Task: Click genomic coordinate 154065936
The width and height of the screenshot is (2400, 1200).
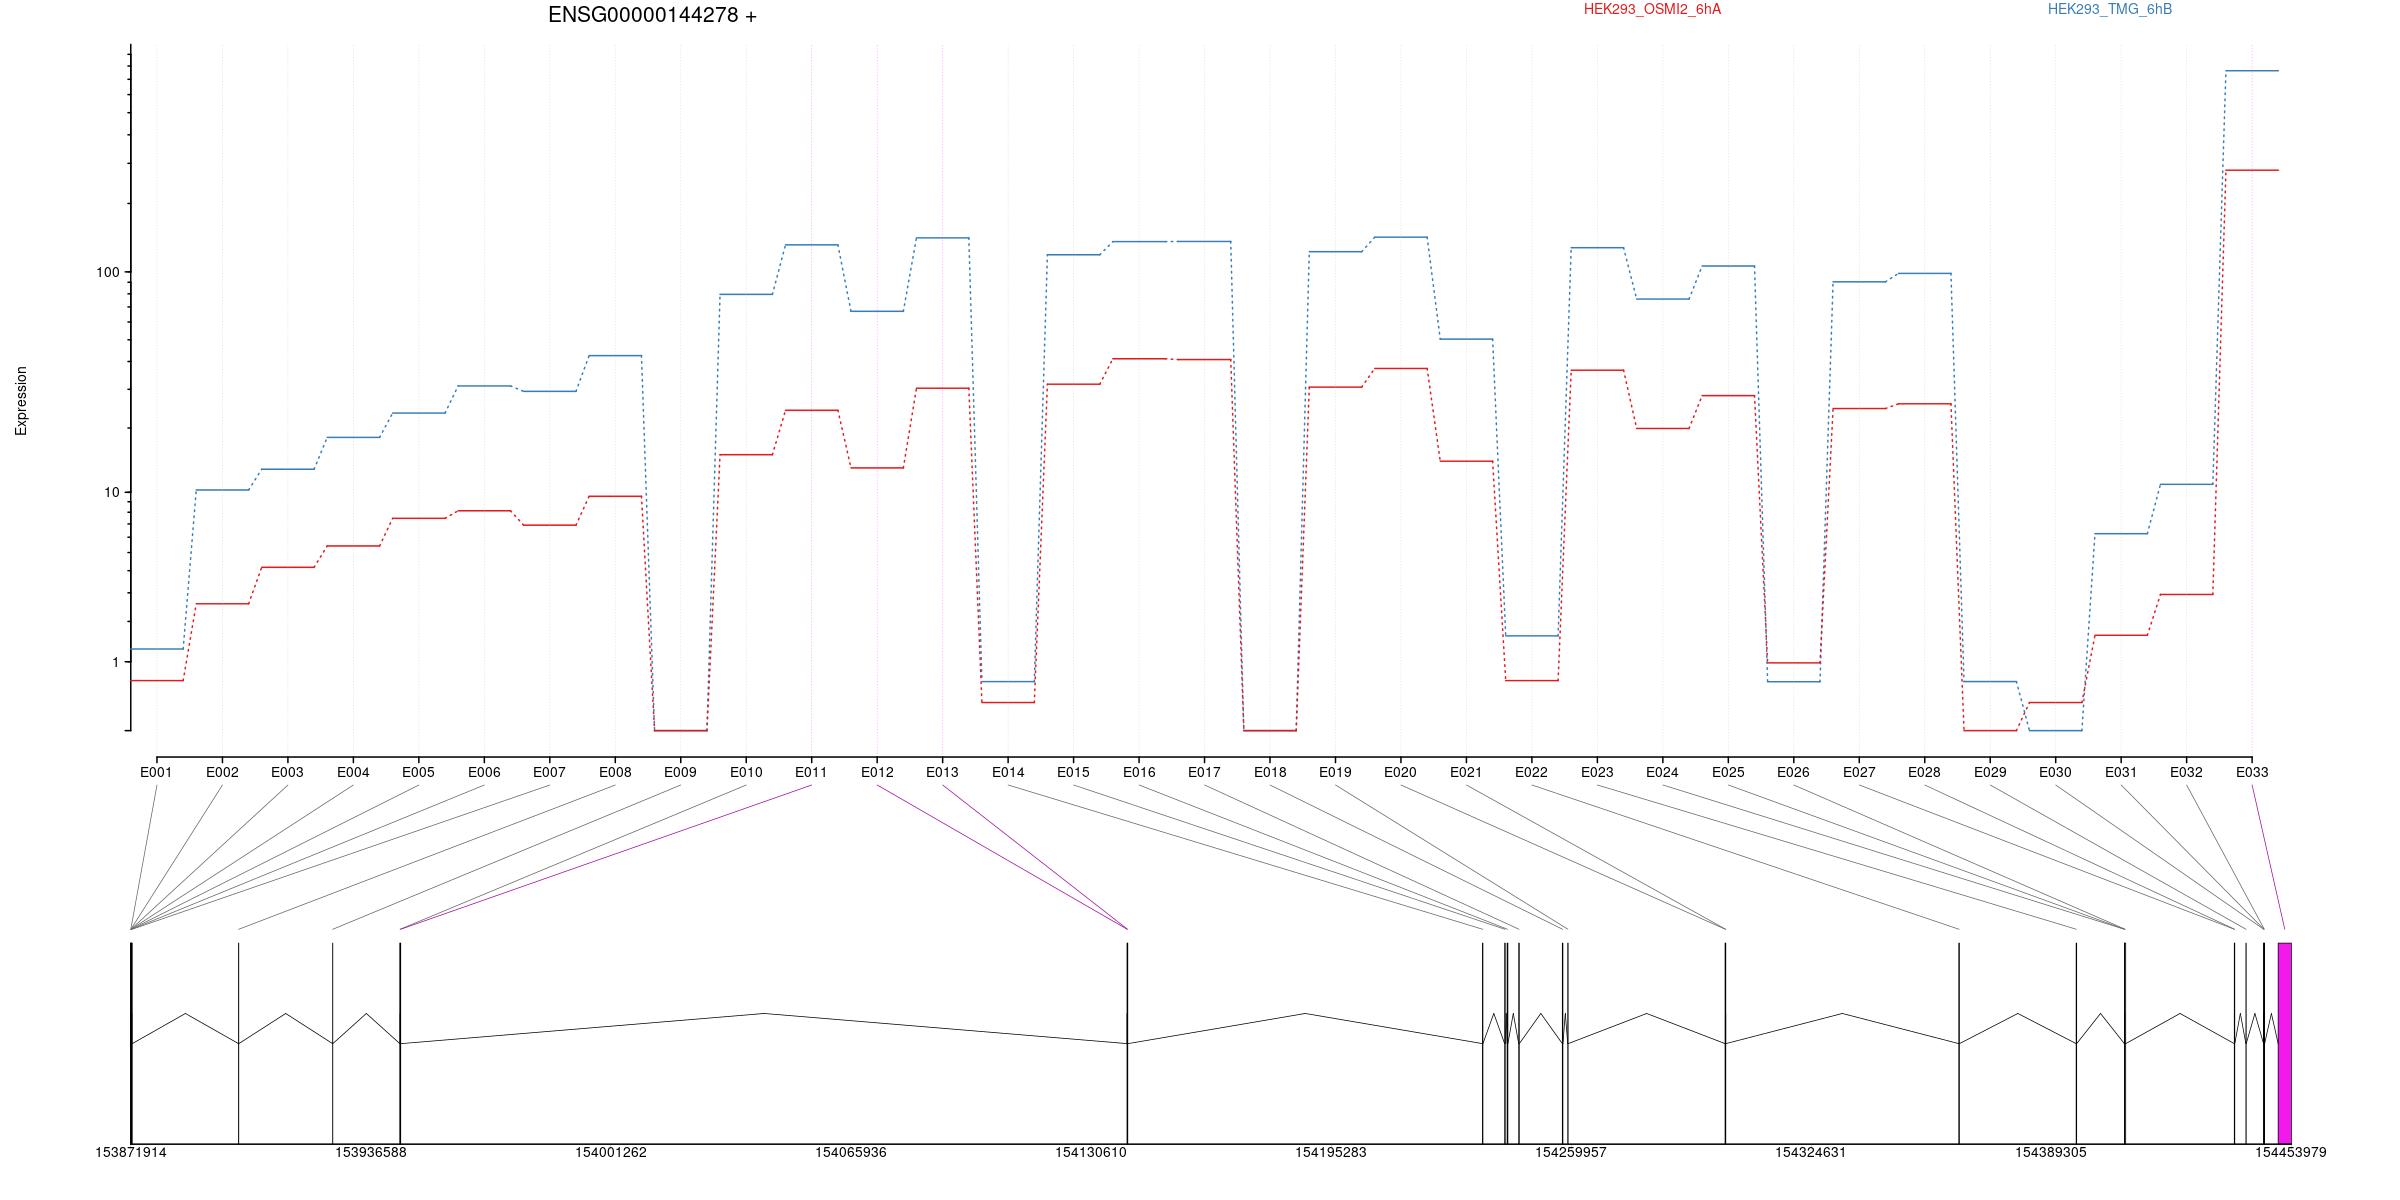Action: [851, 1152]
